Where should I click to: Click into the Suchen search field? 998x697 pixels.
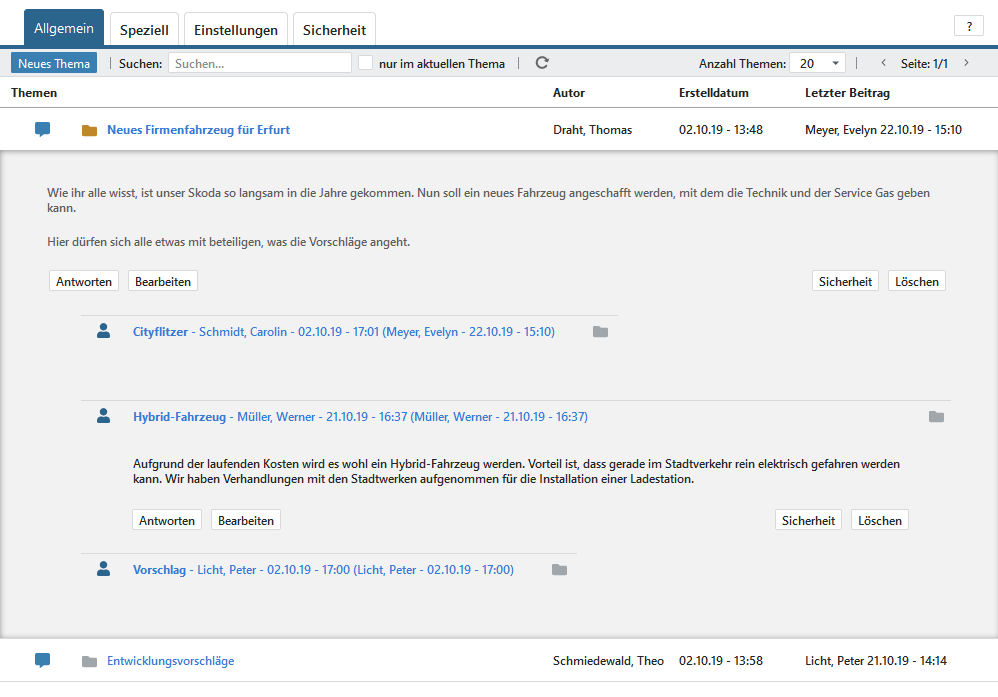[x=259, y=63]
